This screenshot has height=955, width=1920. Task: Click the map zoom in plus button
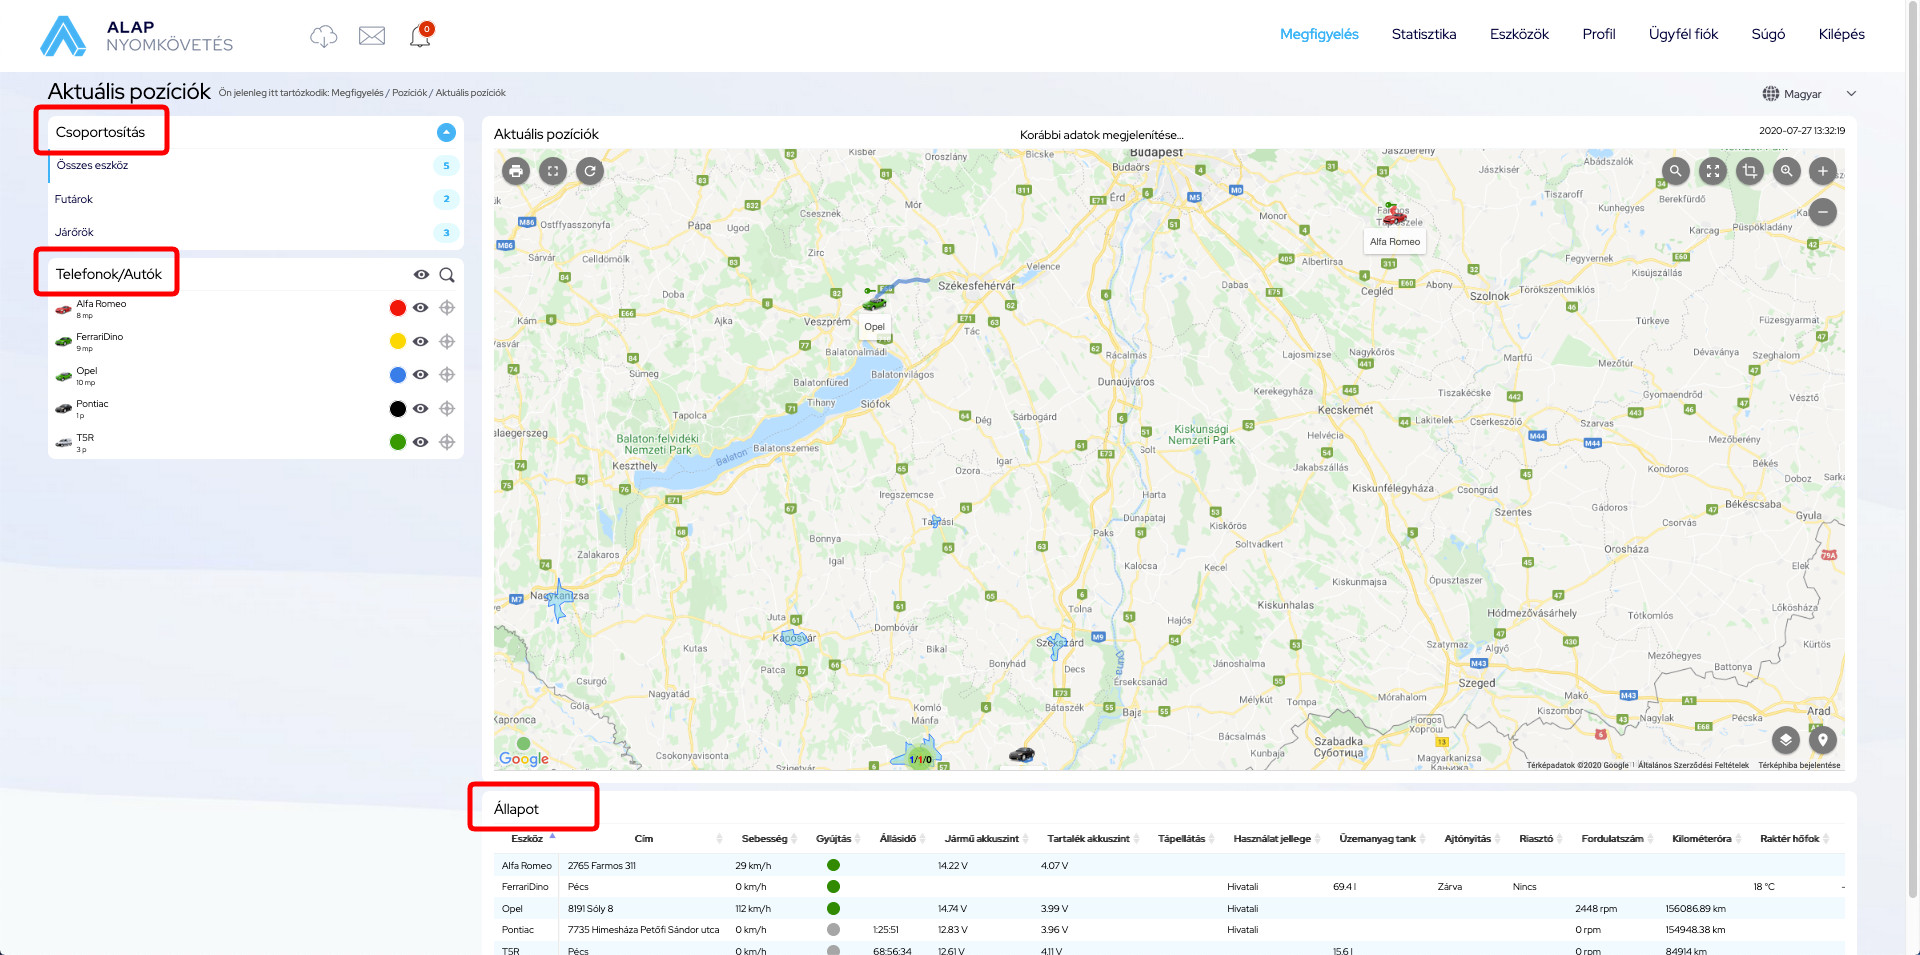(1822, 171)
